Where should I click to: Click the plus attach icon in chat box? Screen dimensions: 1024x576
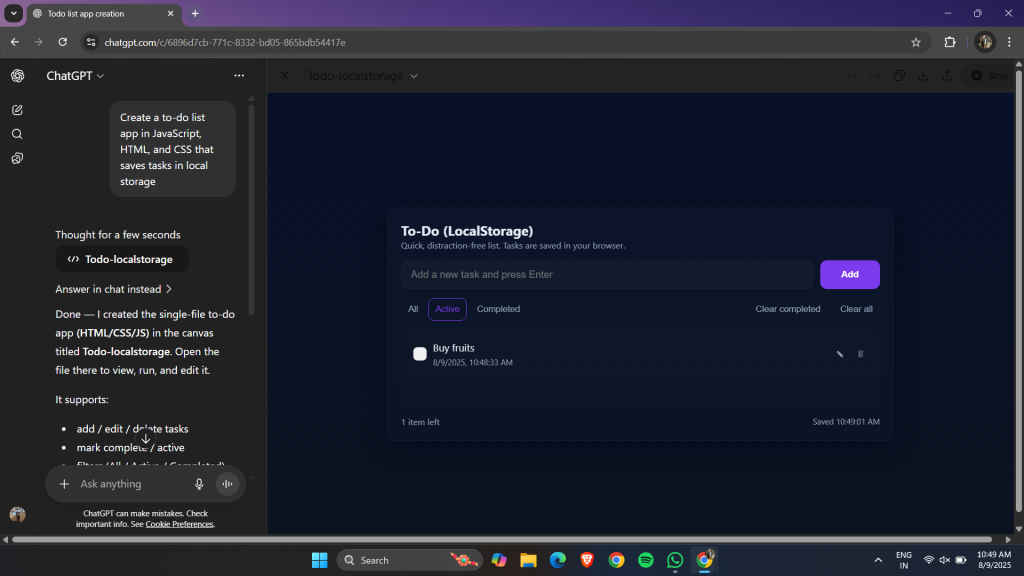pyautogui.click(x=64, y=484)
